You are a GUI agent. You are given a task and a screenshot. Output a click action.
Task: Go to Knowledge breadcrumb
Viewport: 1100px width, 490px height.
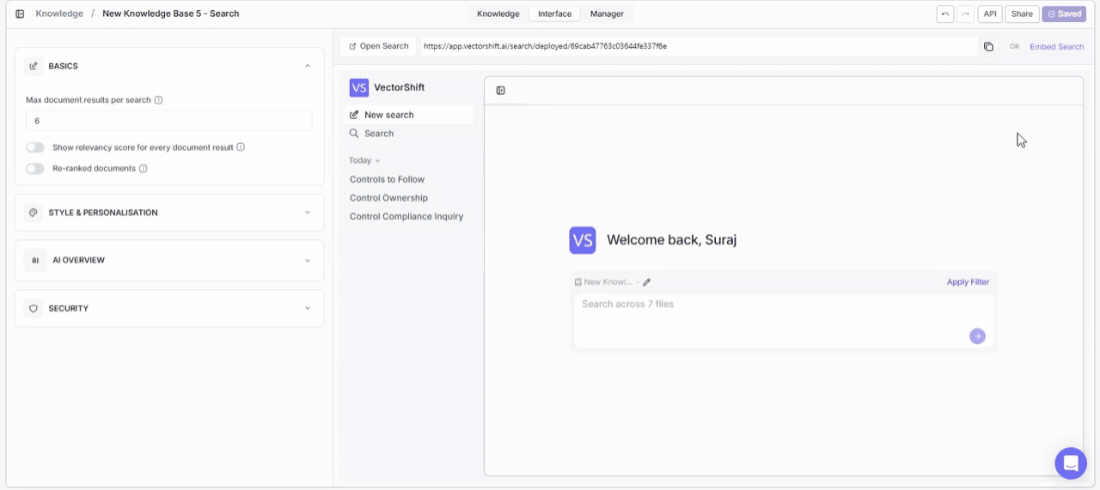point(59,13)
